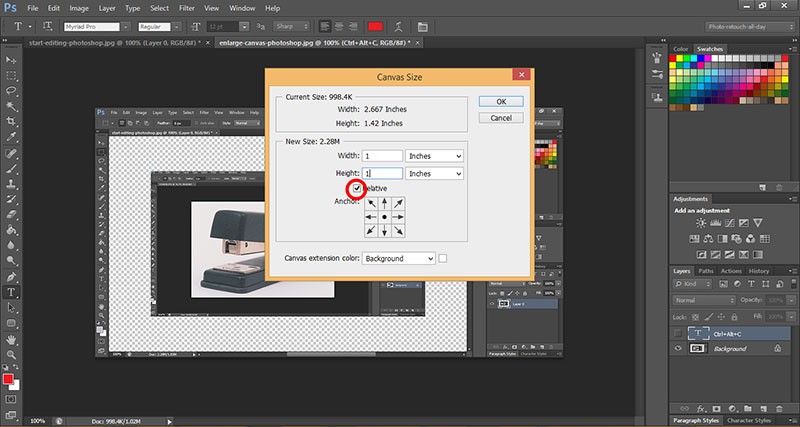
Task: Click Cancel in Canvas Size dialog
Action: click(501, 118)
